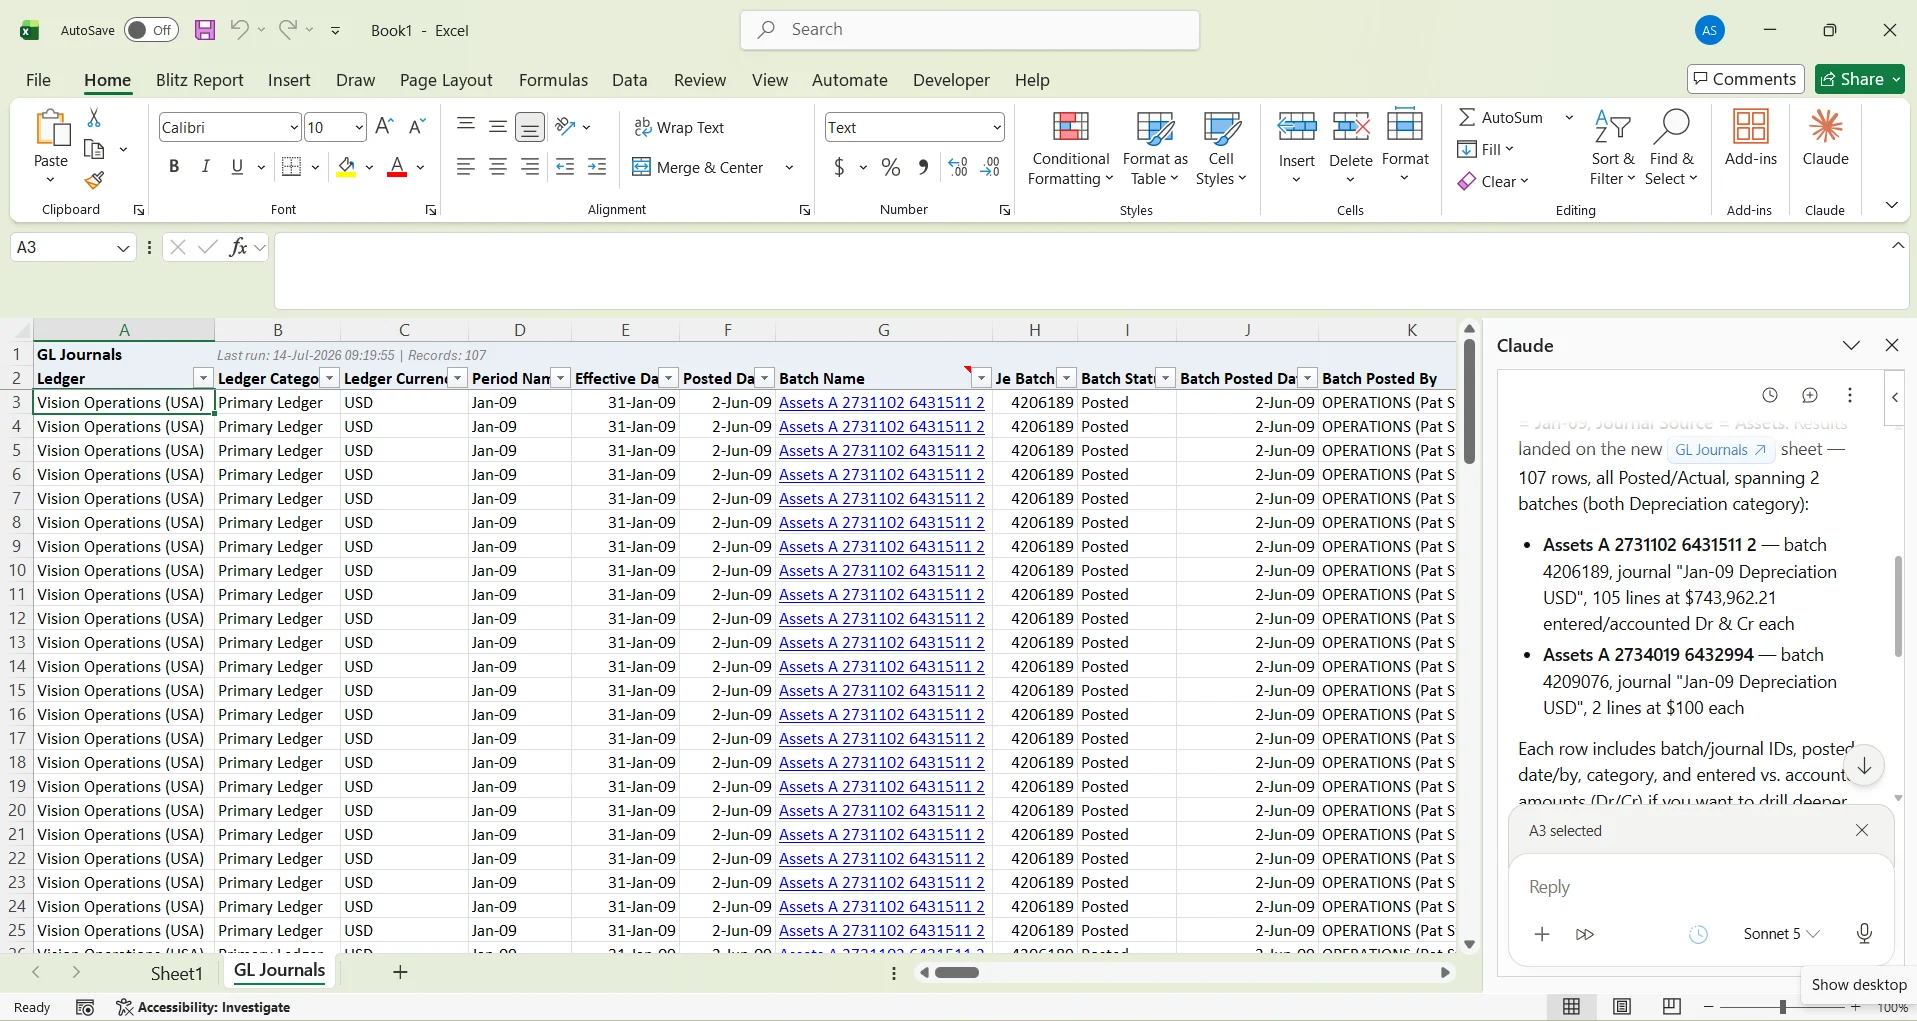Open the font size dropdown showing 10

pyautogui.click(x=359, y=127)
